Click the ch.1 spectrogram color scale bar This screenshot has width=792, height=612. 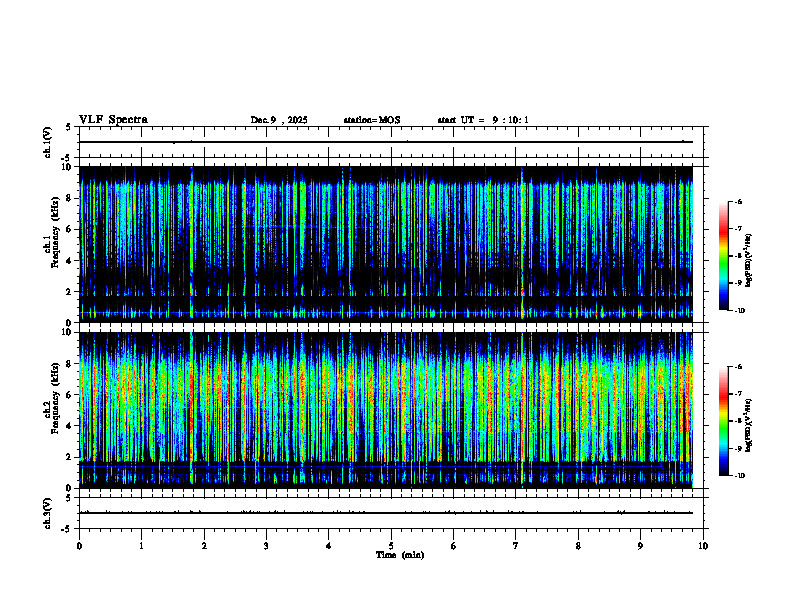tap(723, 256)
